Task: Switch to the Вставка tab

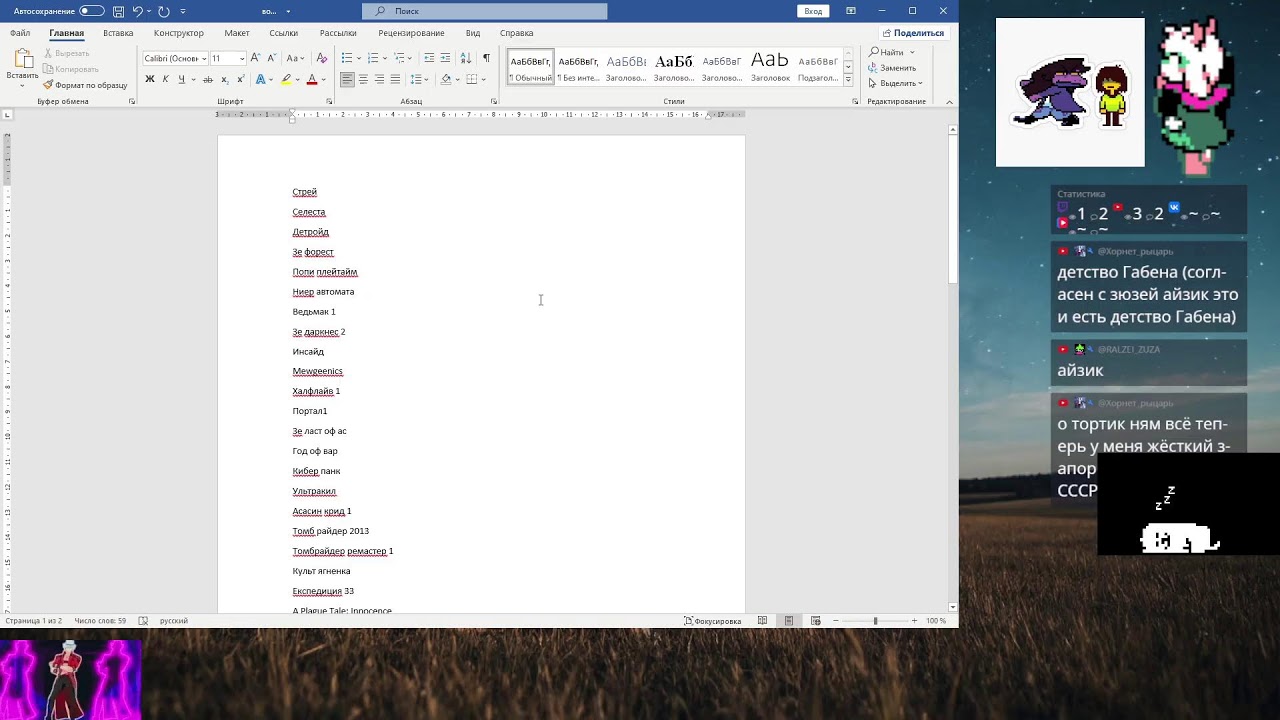Action: [x=118, y=33]
